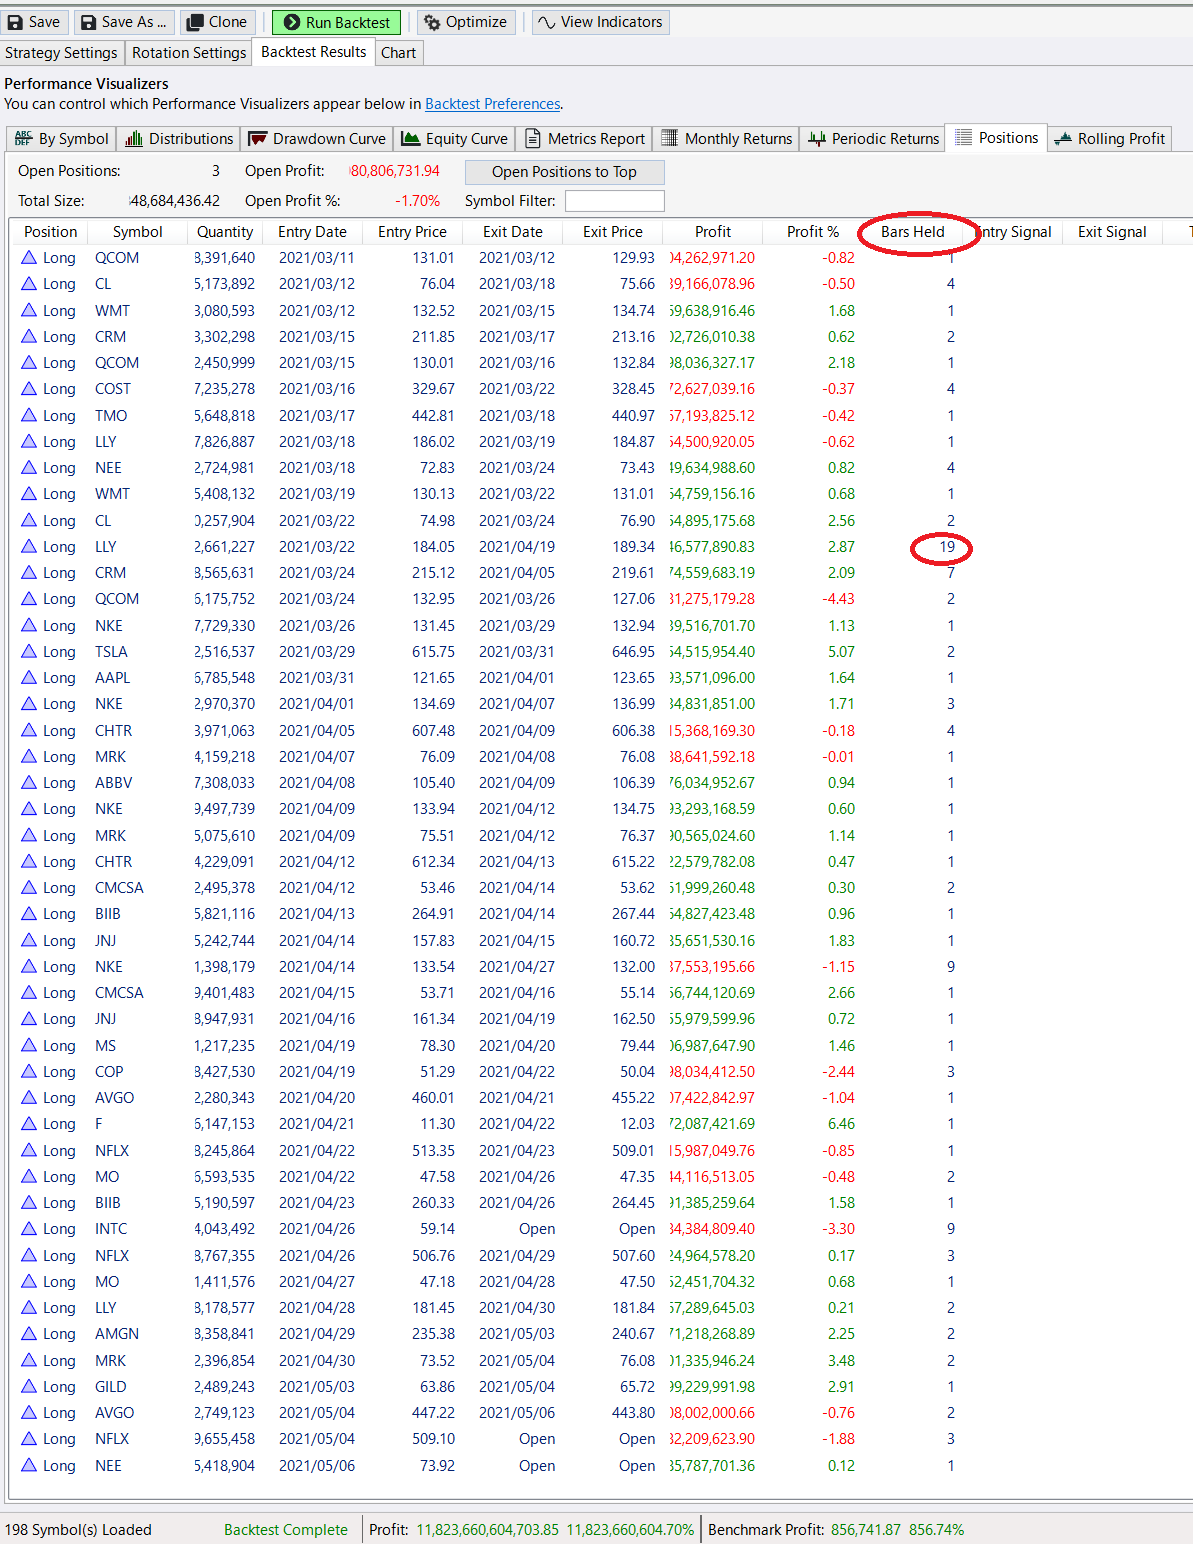This screenshot has height=1544, width=1193.
Task: Run the backtest
Action: [x=336, y=21]
